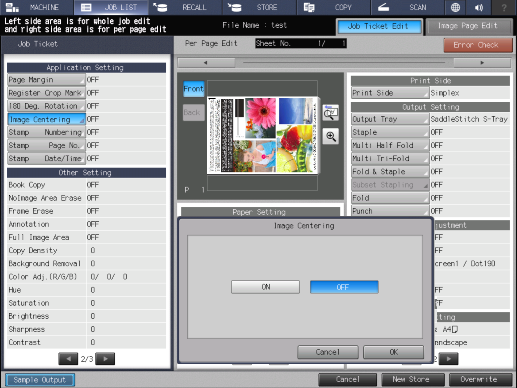Select the Image Page Edit tab

tap(468, 26)
